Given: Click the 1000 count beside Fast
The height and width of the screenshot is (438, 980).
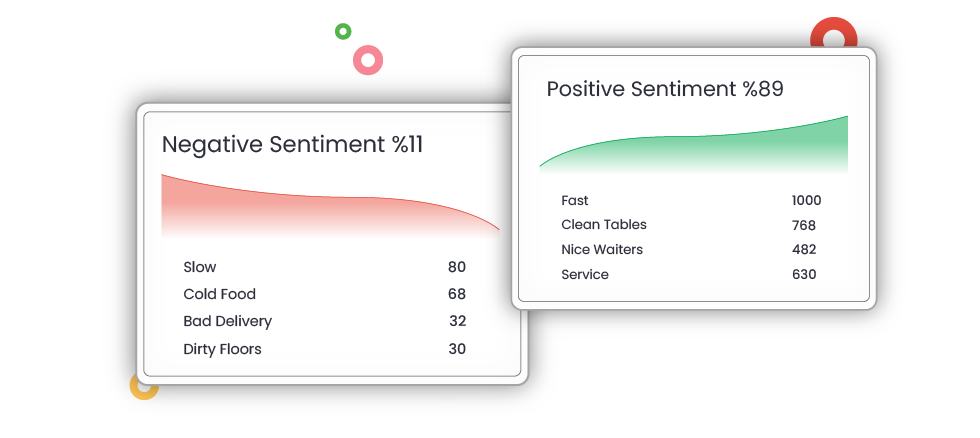Looking at the screenshot, I should click(x=806, y=200).
